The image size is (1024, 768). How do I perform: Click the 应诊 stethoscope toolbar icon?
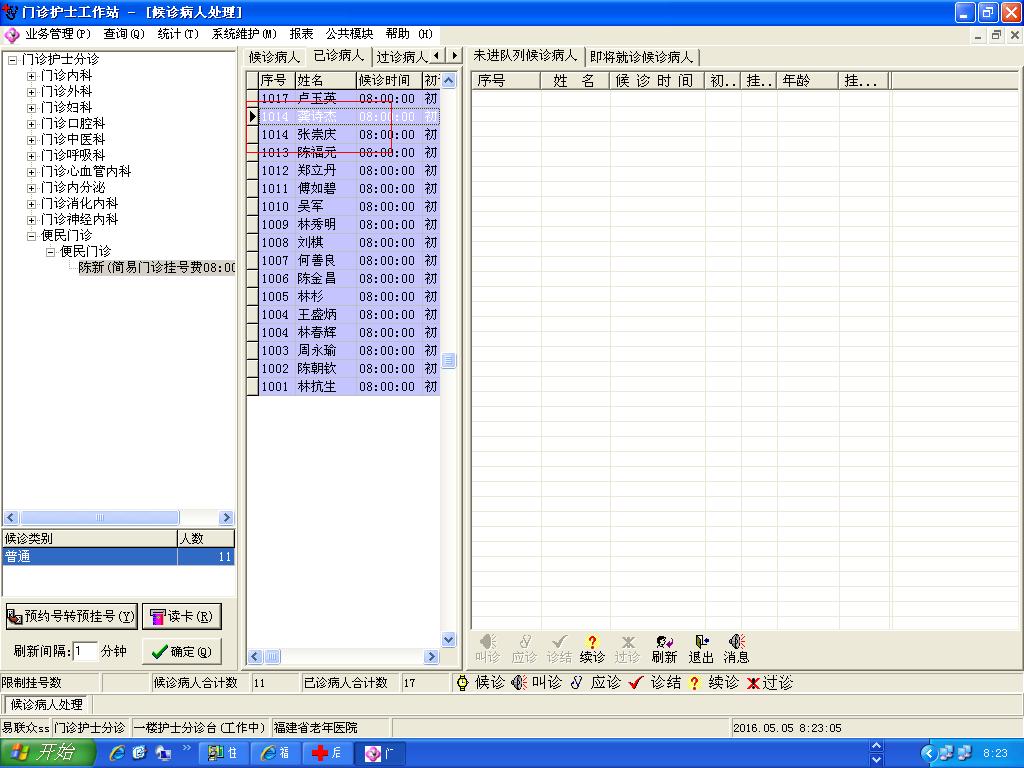(x=524, y=648)
